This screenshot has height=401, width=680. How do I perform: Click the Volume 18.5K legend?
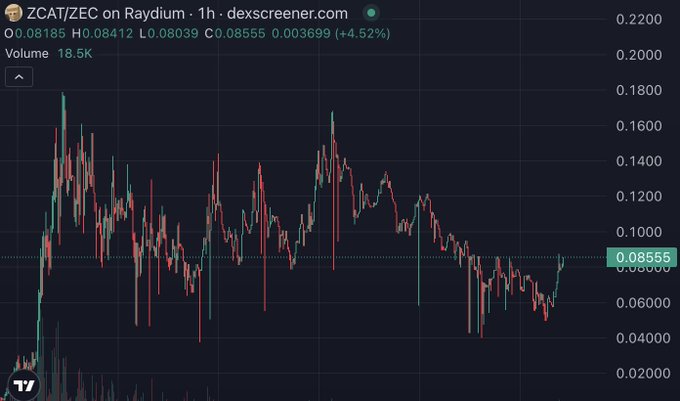pyautogui.click(x=49, y=54)
